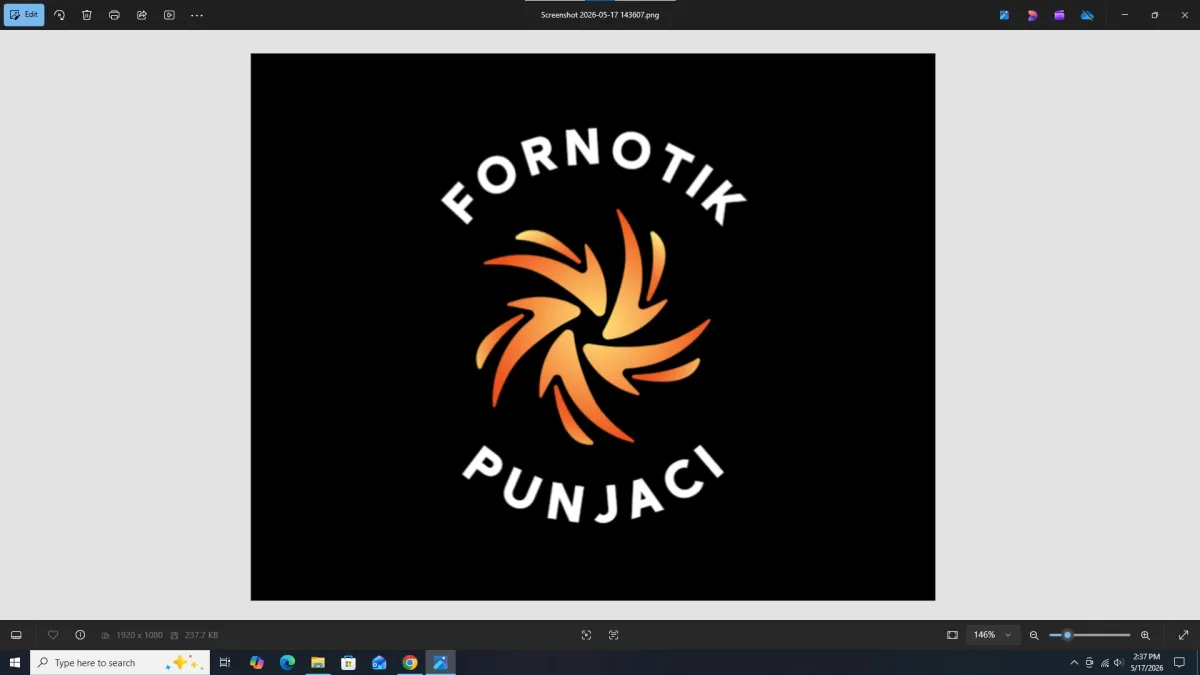
Task: Open Clipchamp video editor icon in title bar
Action: 1059,15
